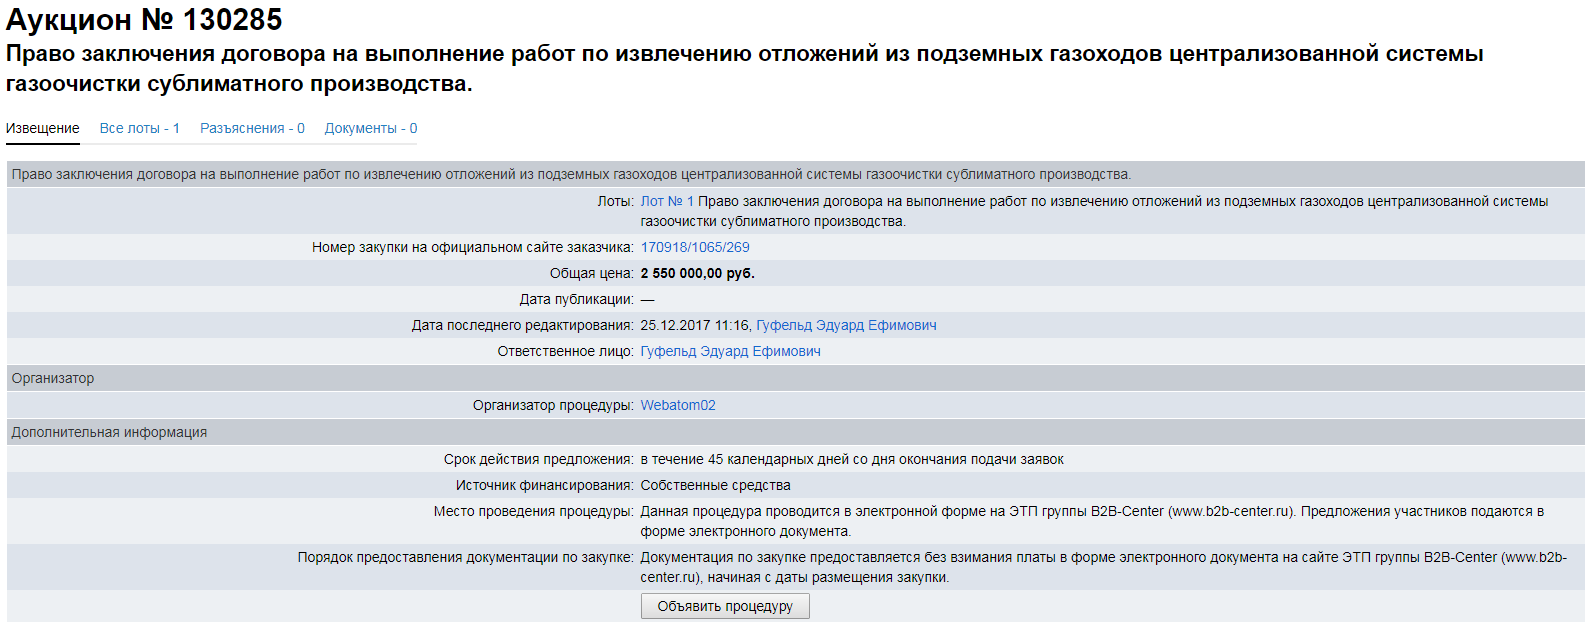Click the Собственные средства funding source value
The image size is (1595, 630).
pos(715,485)
